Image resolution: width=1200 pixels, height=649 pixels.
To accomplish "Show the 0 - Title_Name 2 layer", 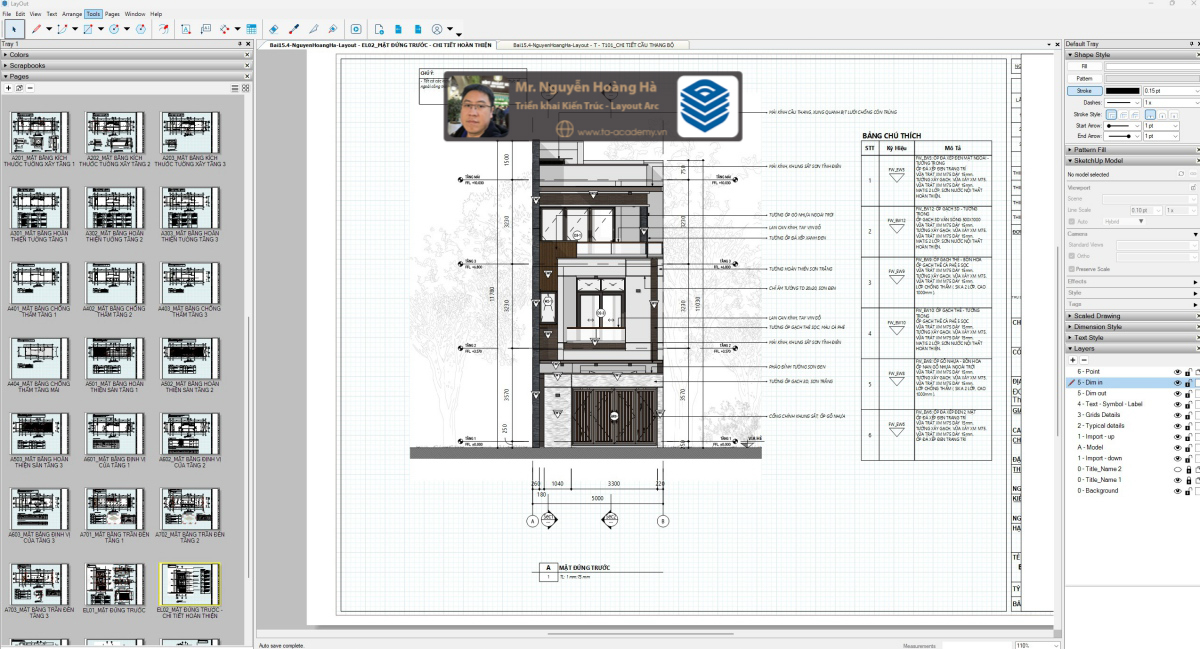I will [1178, 469].
